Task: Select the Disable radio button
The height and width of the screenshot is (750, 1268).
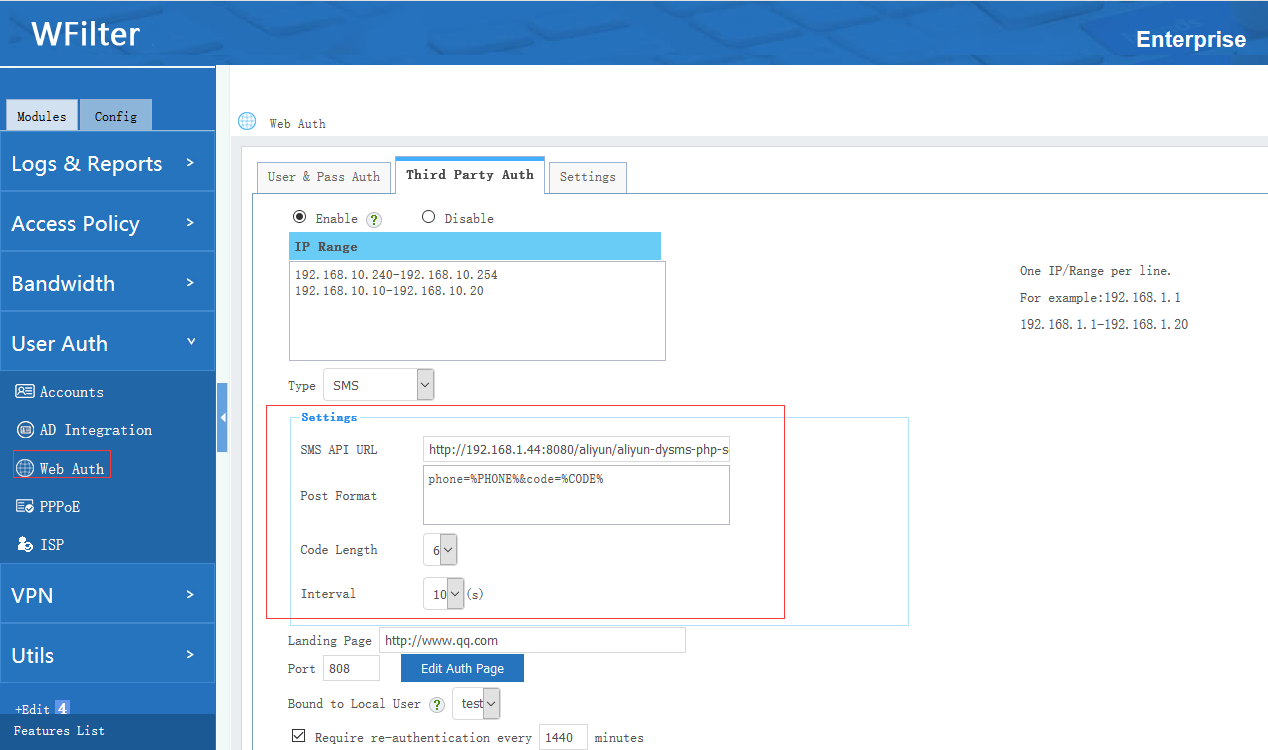Action: click(428, 217)
